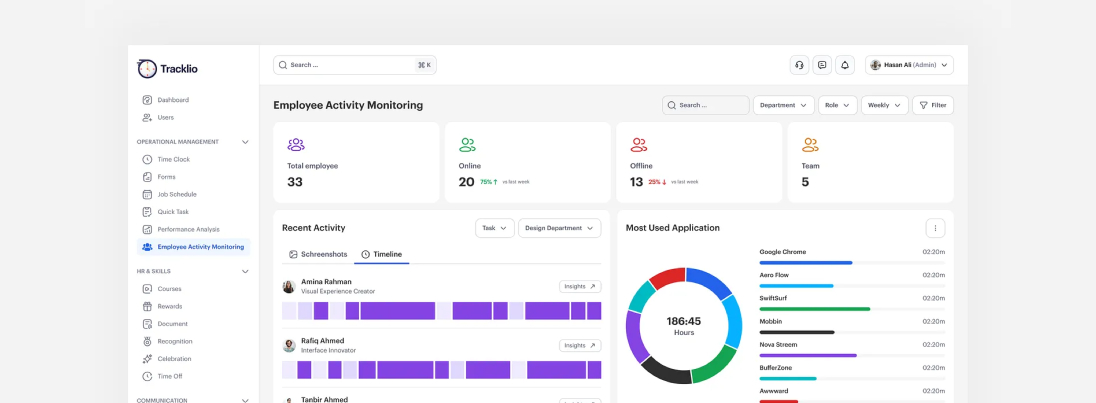Open Hasan Ali admin account menu
The image size is (1096, 403).
click(909, 65)
